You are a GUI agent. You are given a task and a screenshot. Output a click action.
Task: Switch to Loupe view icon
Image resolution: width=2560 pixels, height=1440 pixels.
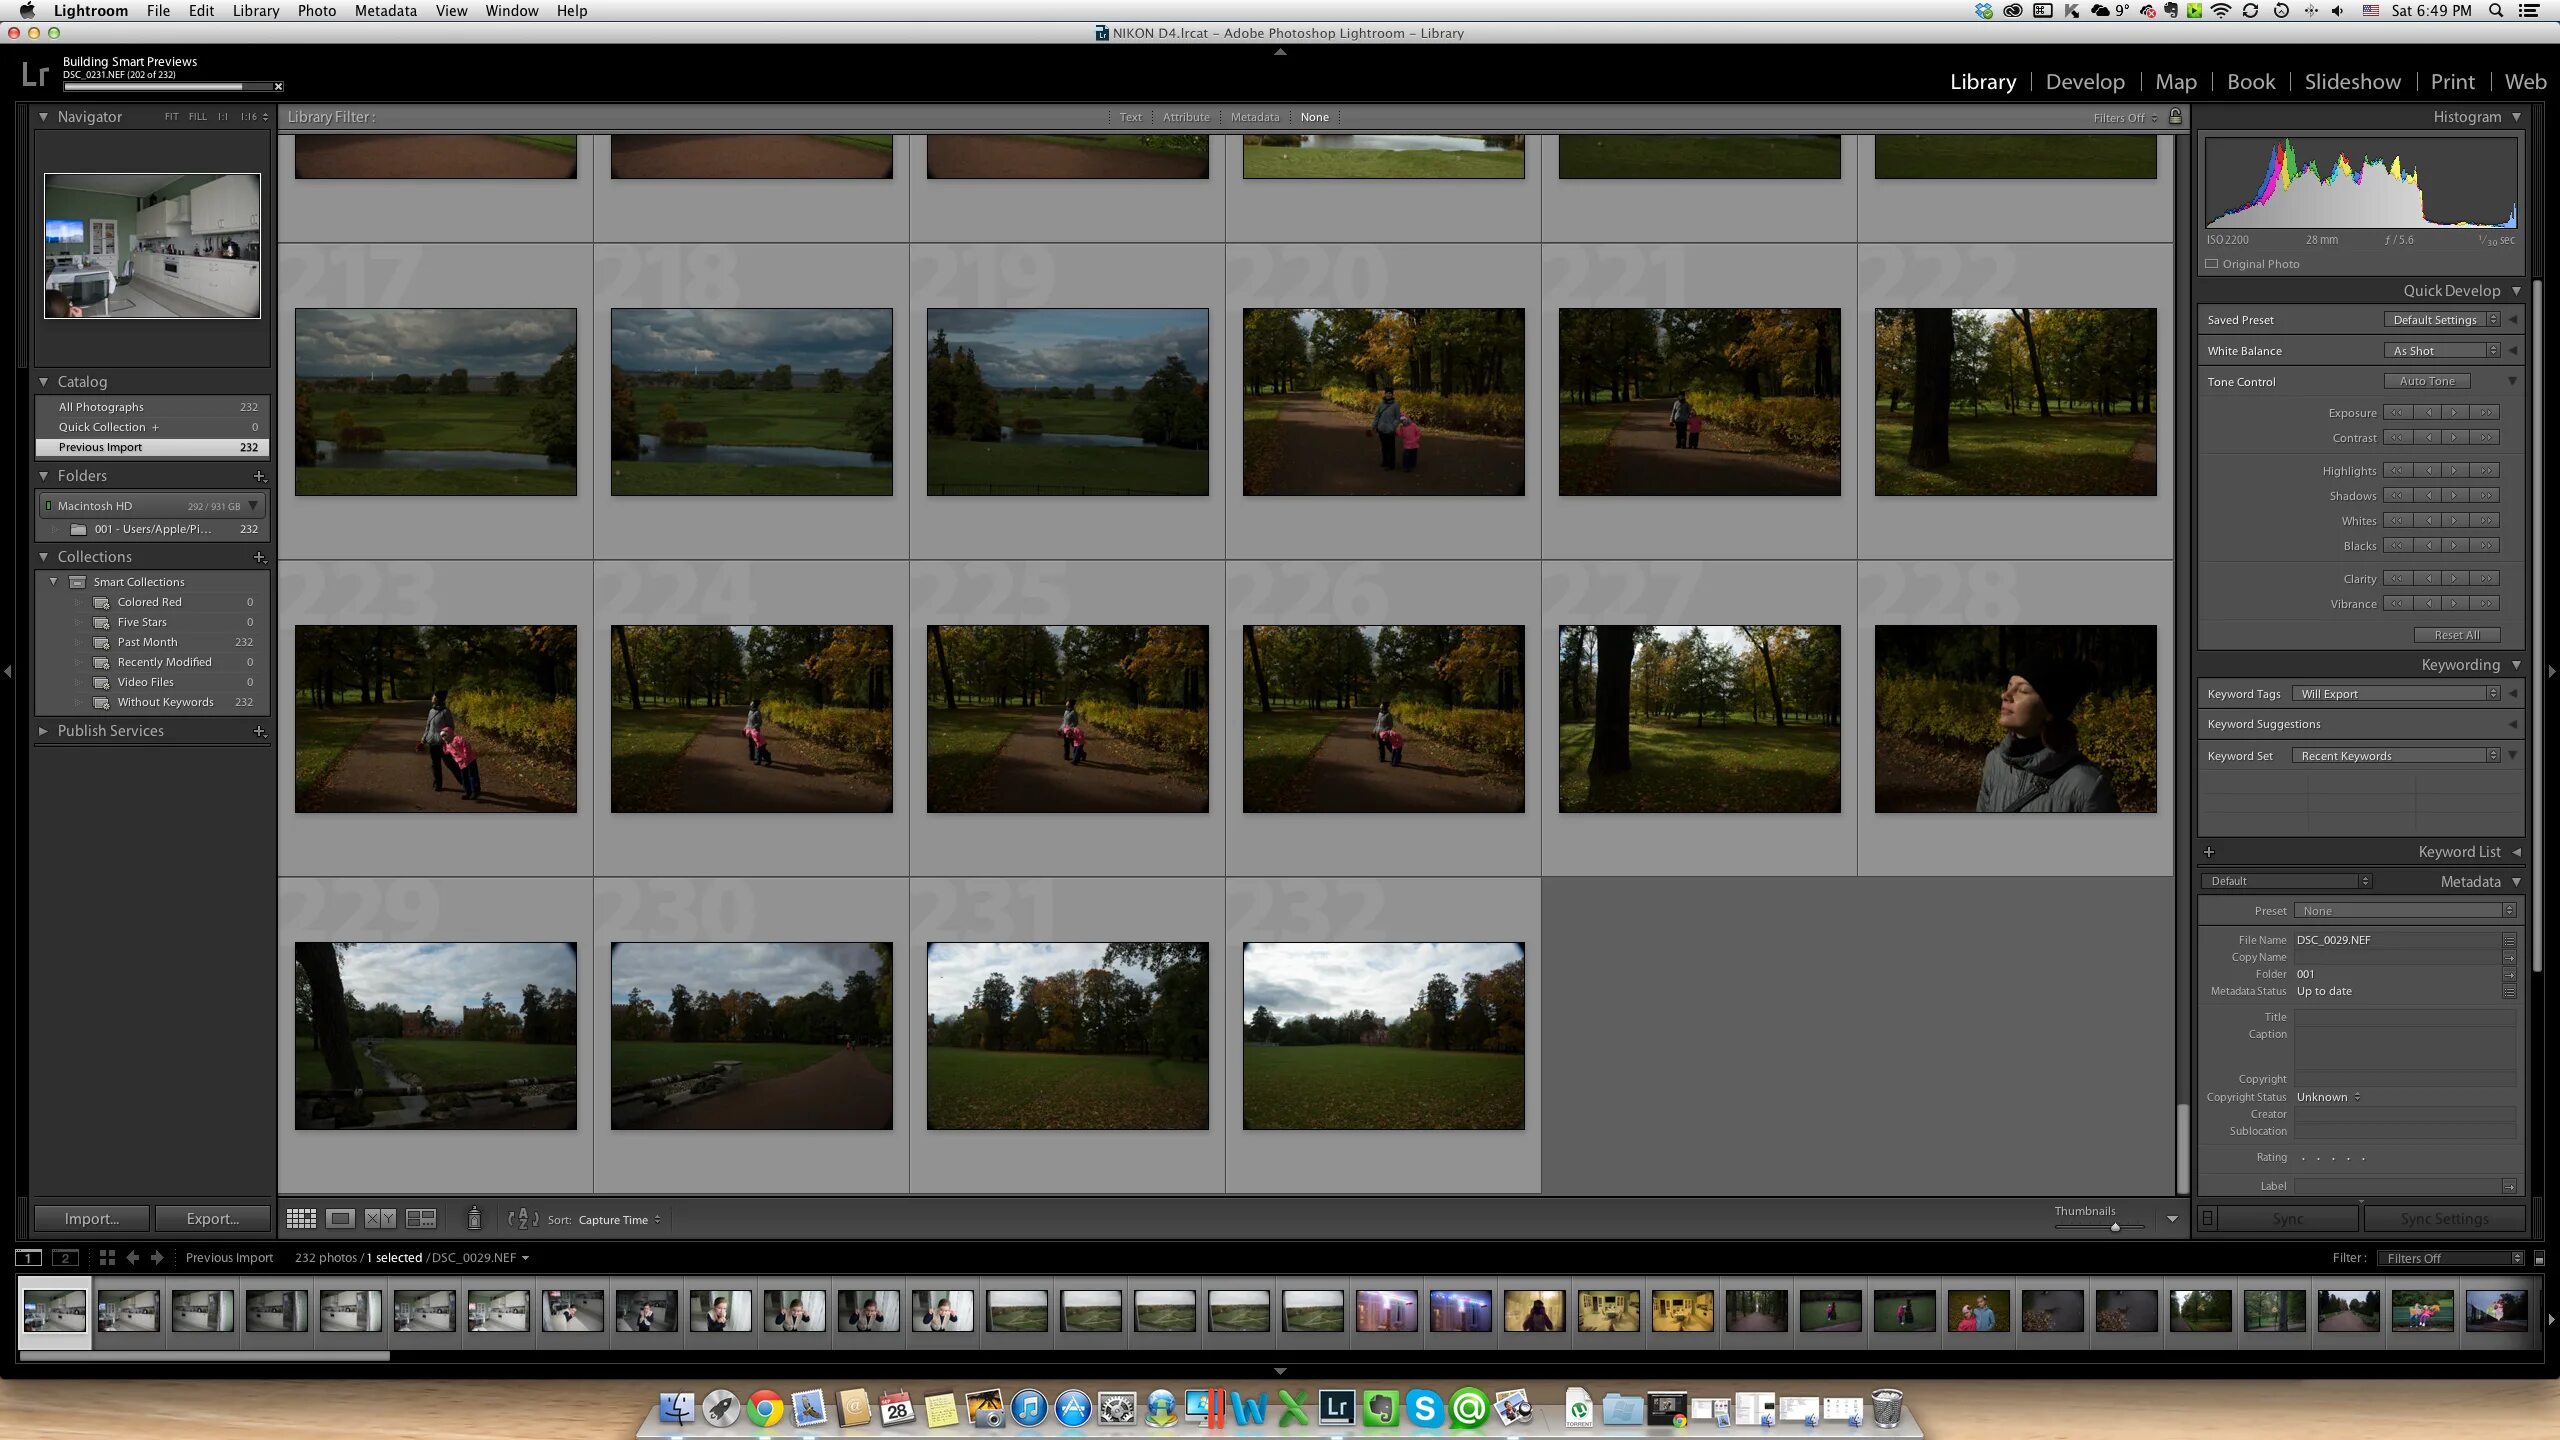(340, 1218)
